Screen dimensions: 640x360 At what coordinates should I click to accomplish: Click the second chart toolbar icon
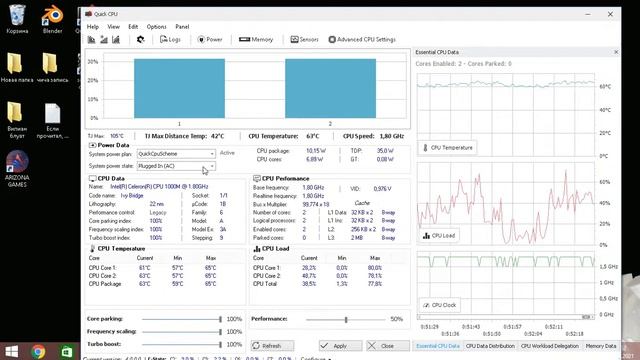click(104, 40)
